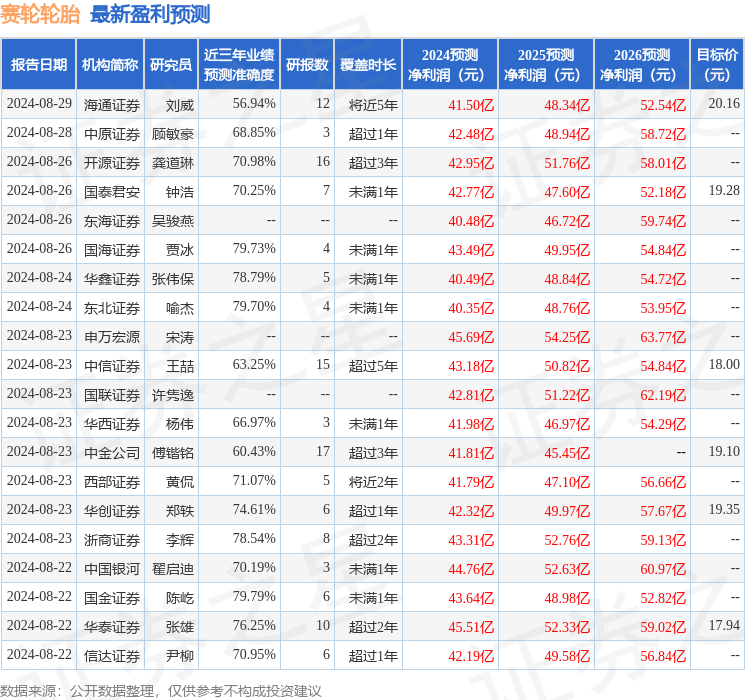The height and width of the screenshot is (700, 745).
Task: Select the 国泰君安 institution cell
Action: 112,192
